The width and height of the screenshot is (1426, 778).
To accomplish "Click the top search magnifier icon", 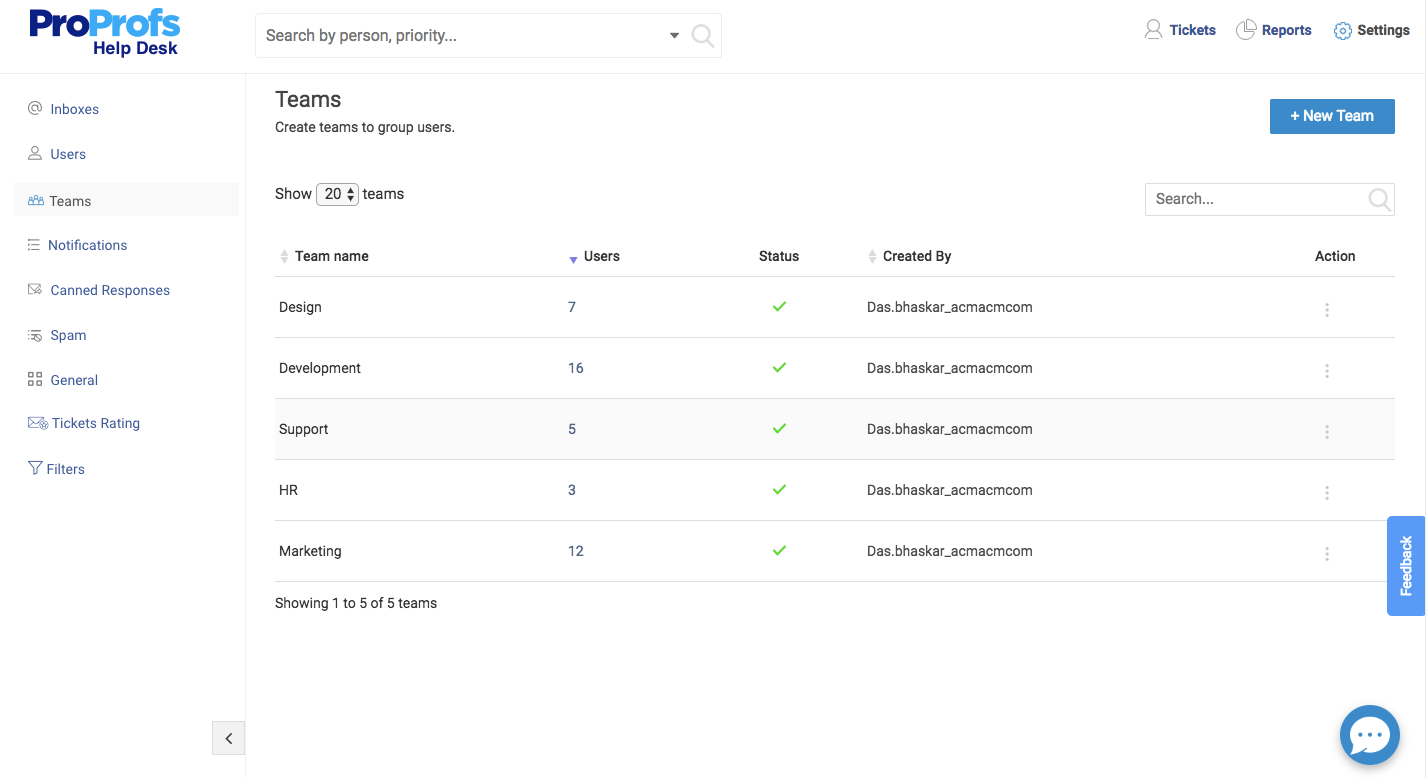I will [x=703, y=36].
